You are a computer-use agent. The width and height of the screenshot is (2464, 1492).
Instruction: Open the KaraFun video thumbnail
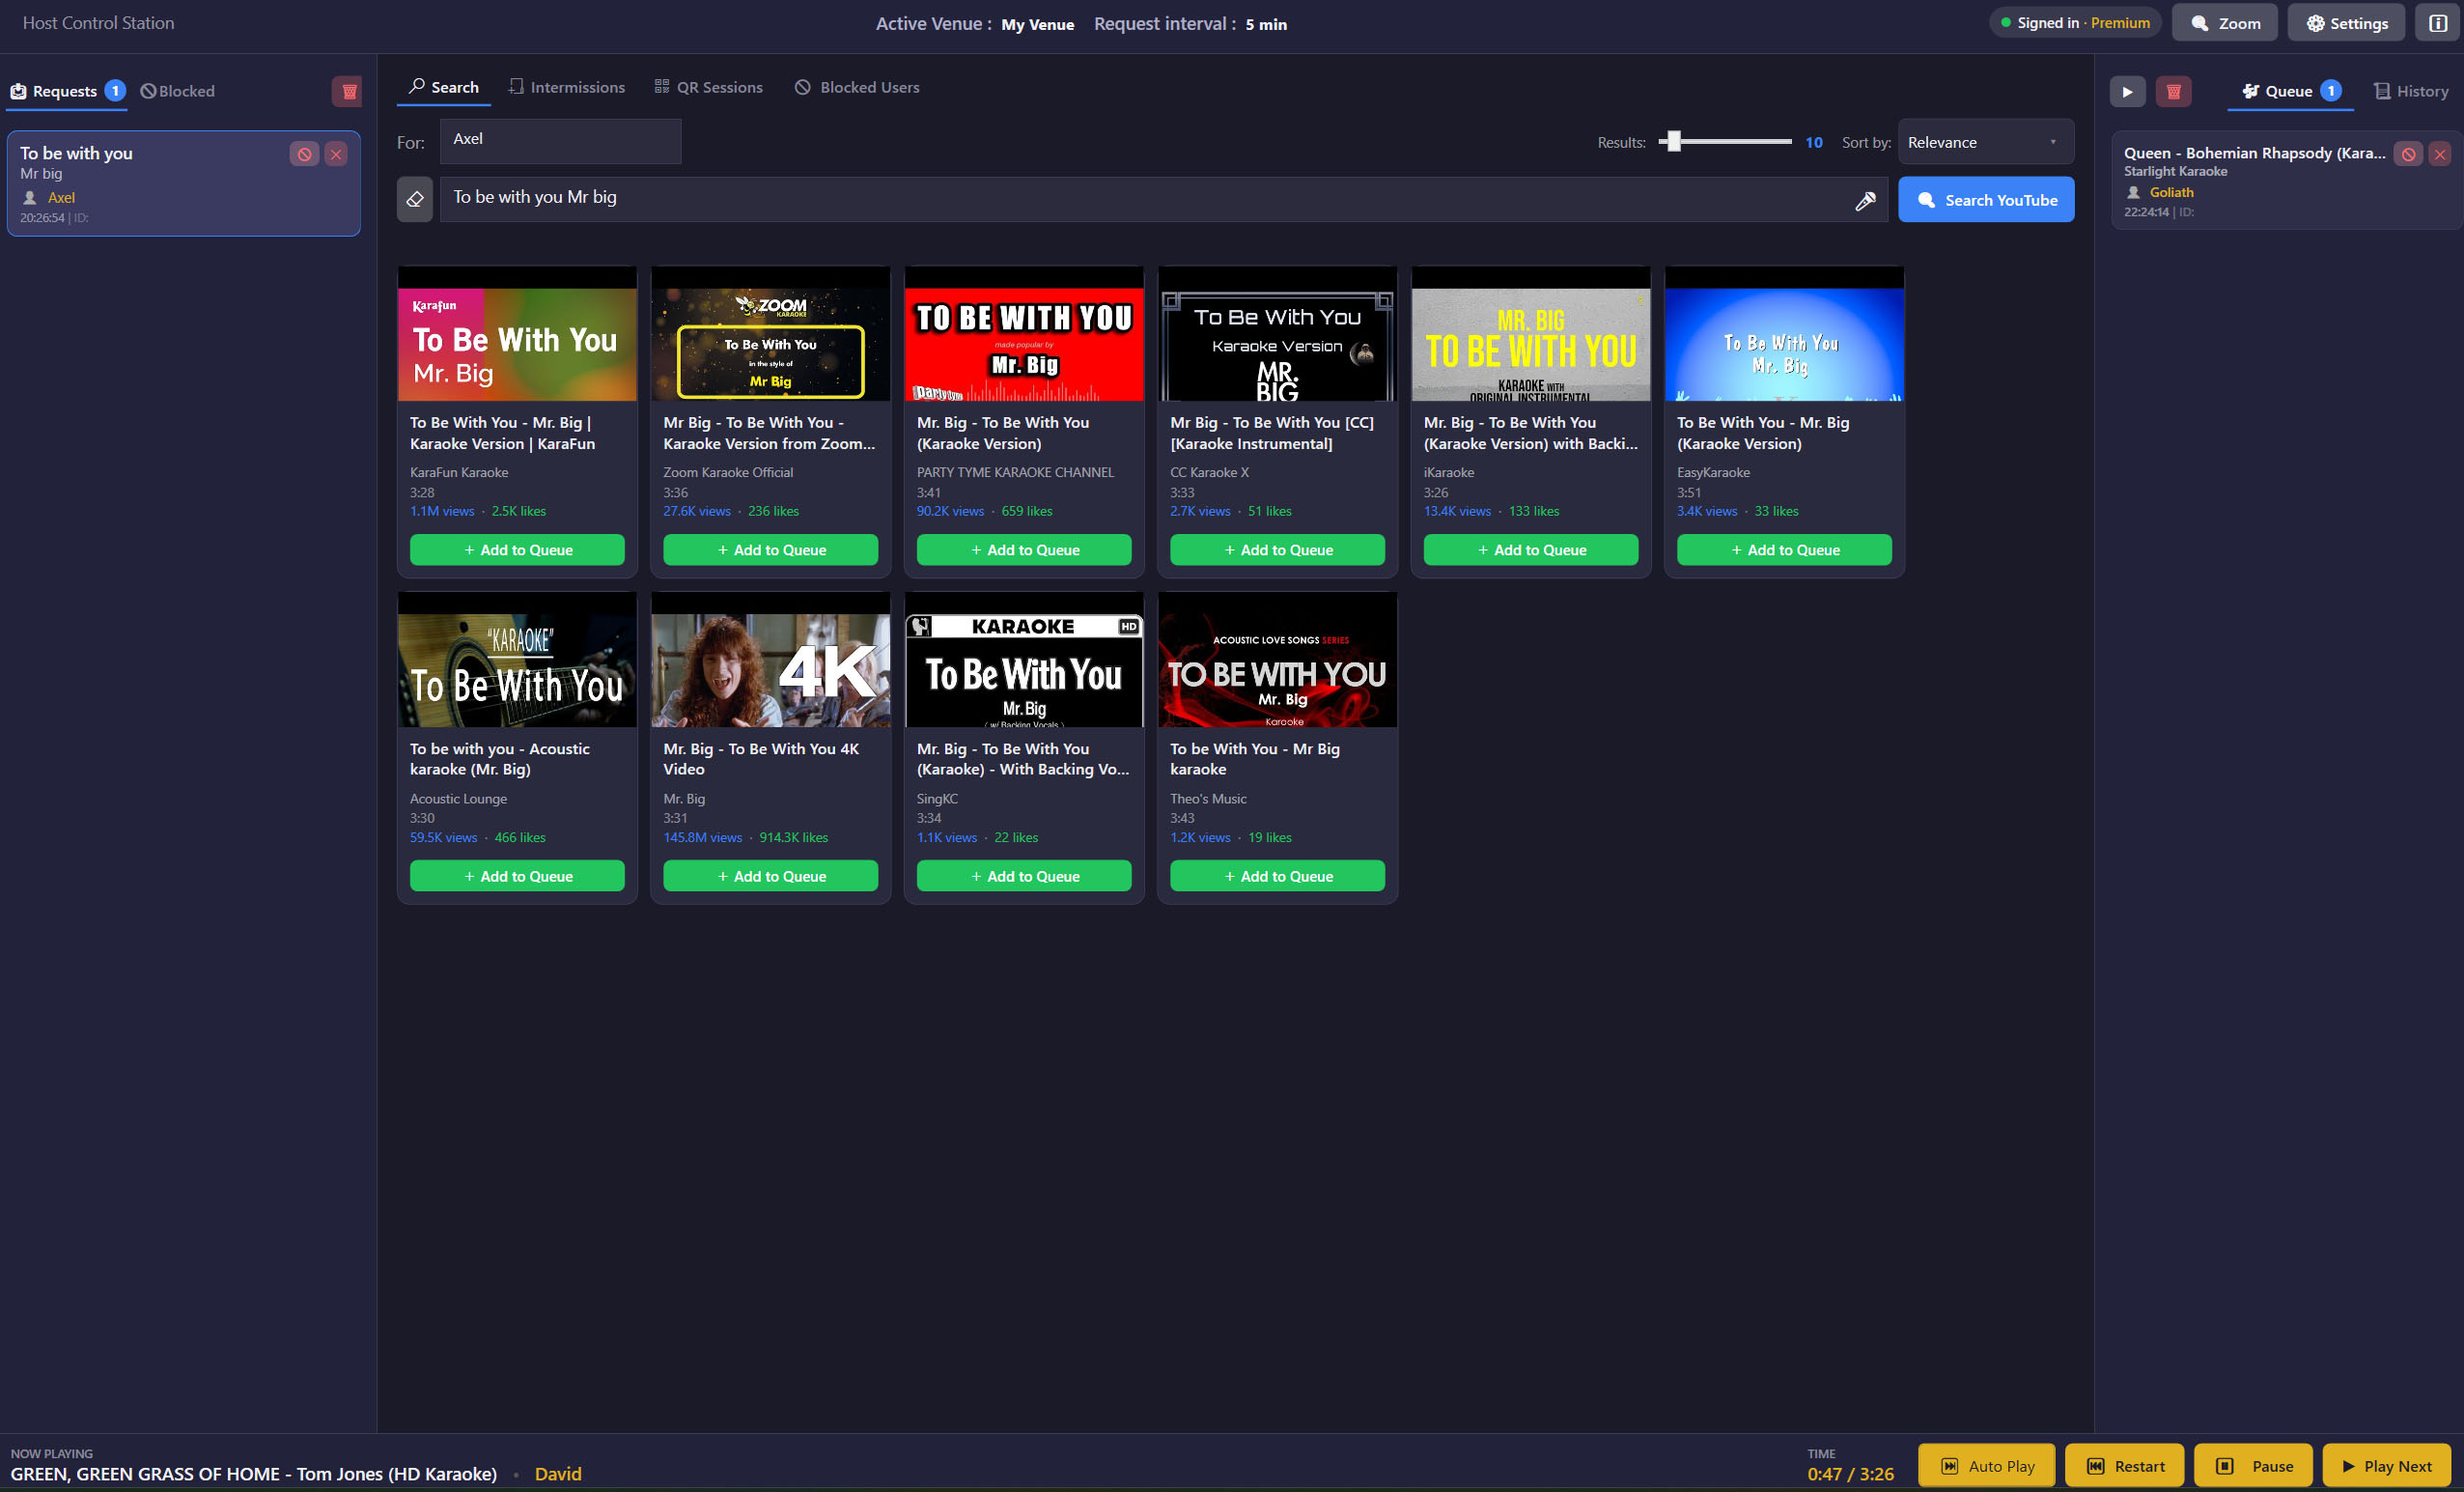click(517, 334)
